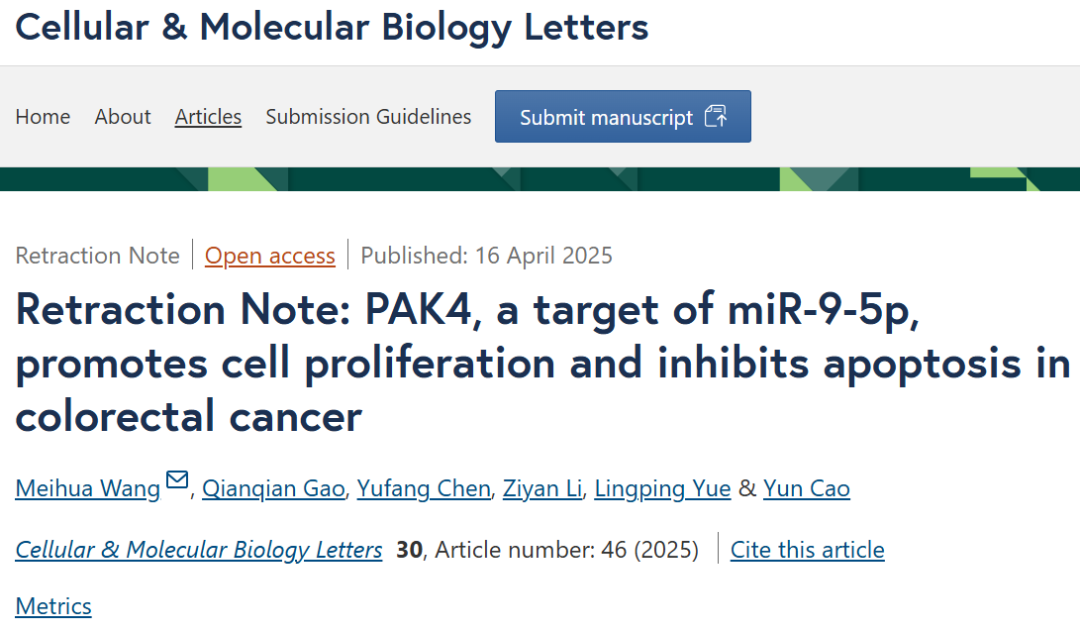The image size is (1080, 633).
Task: Click the email envelope icon beside Meihua Wang
Action: (x=177, y=479)
